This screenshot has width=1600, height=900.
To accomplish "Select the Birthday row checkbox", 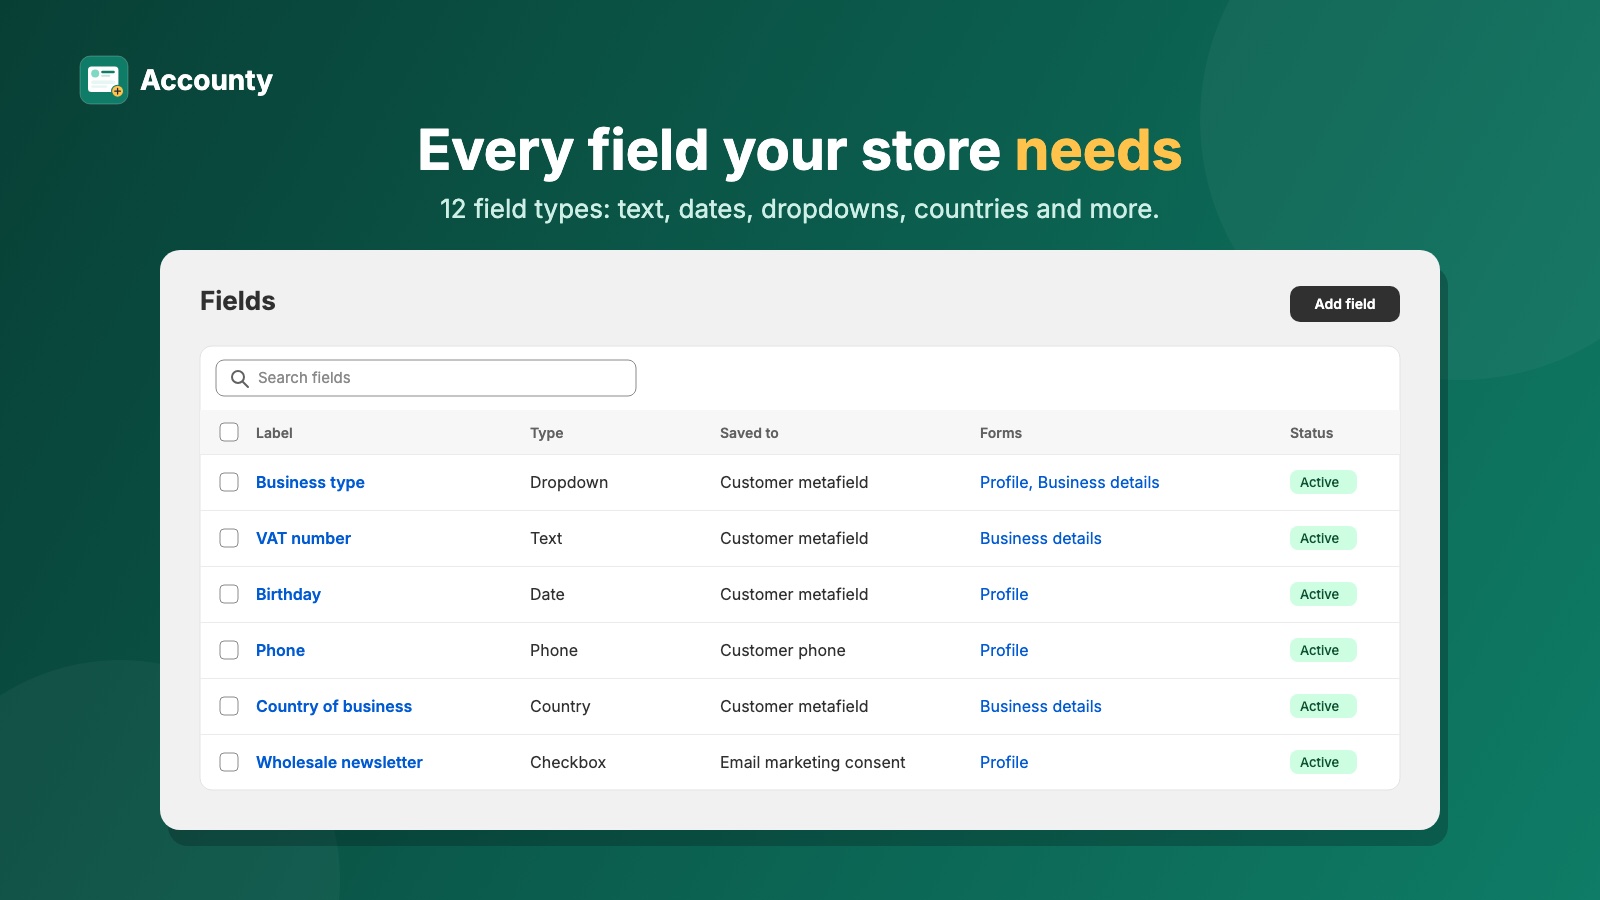I will click(x=229, y=594).
